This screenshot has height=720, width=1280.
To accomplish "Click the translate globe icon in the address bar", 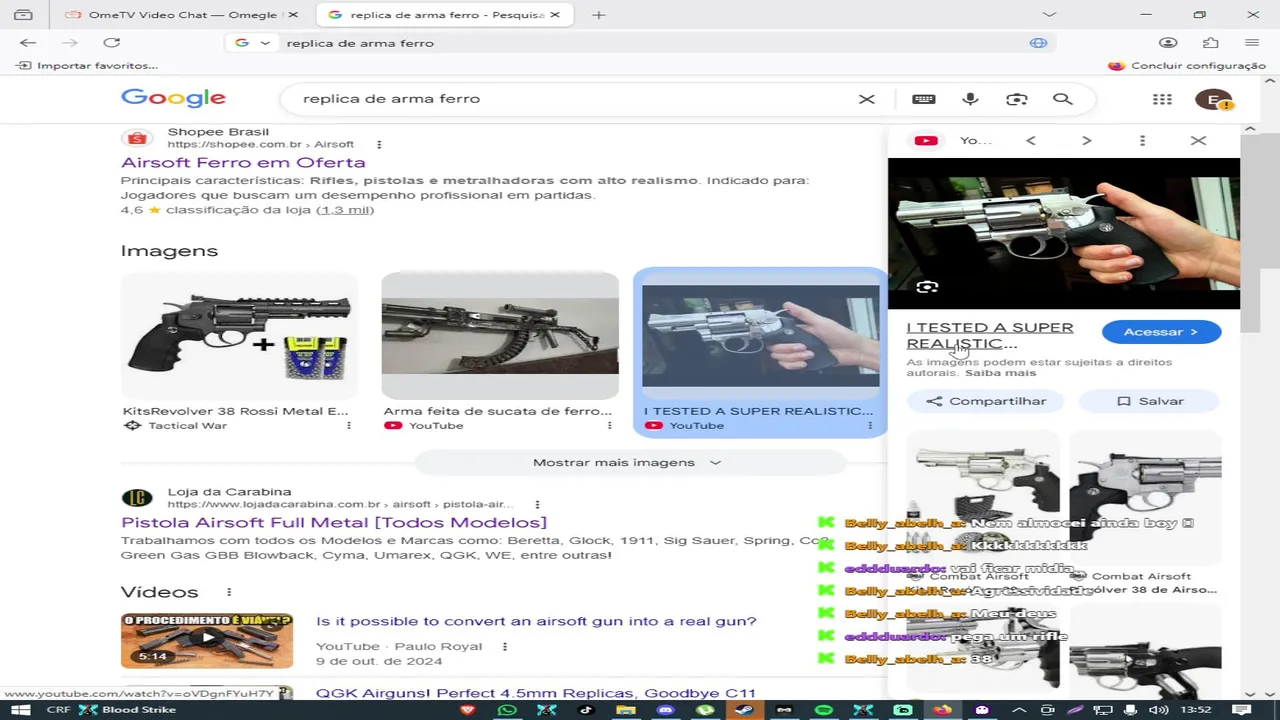I will pos(1038,43).
